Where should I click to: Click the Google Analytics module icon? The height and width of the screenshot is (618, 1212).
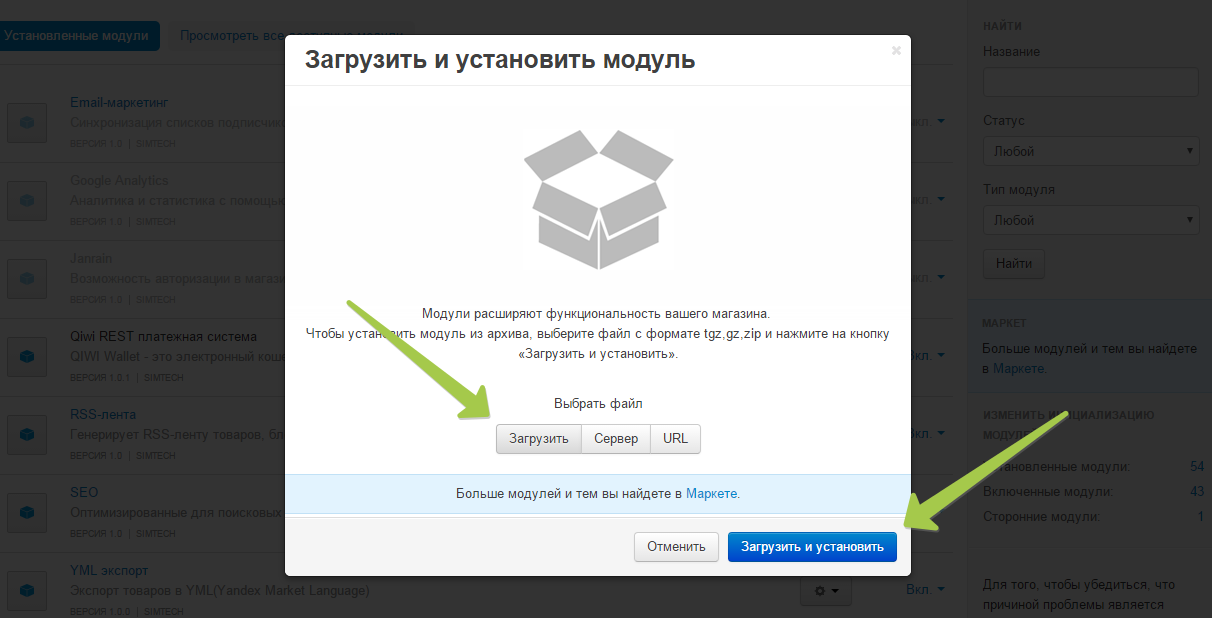point(27,200)
